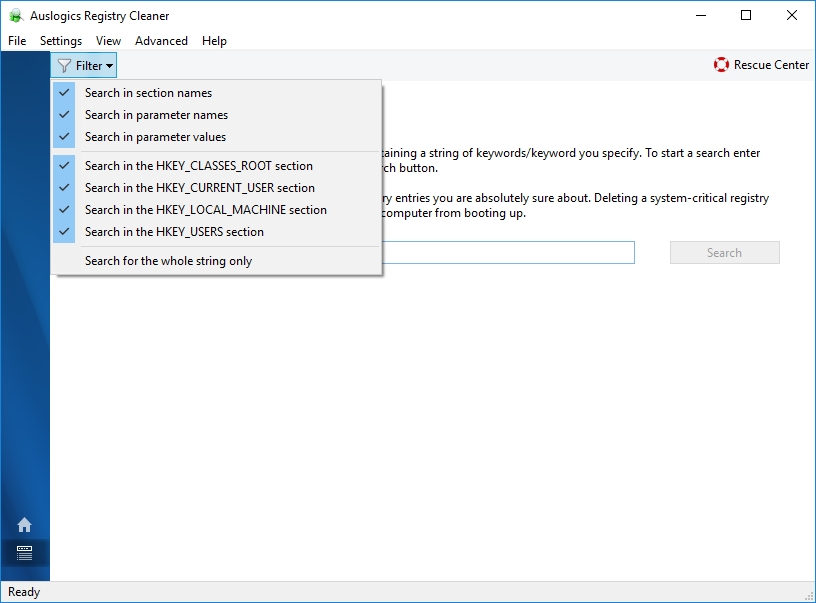
Task: Open the View menu
Action: point(108,41)
